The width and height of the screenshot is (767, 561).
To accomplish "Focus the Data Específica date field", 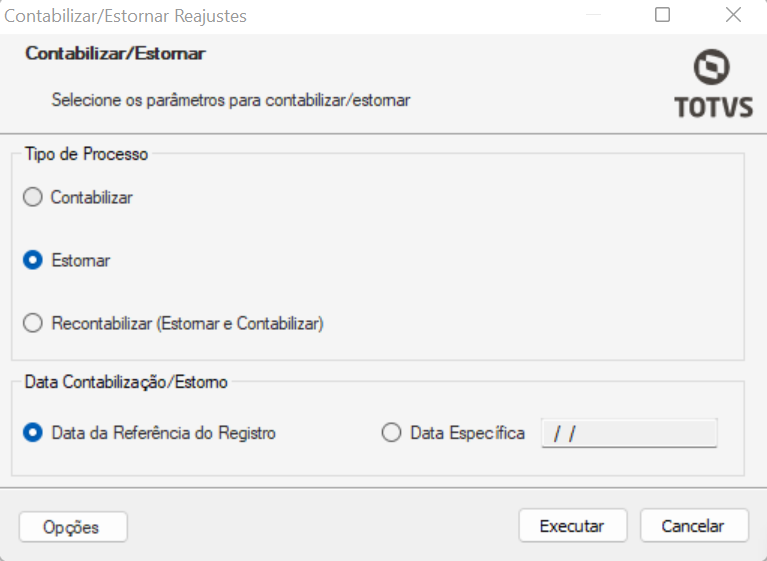I will coord(629,433).
